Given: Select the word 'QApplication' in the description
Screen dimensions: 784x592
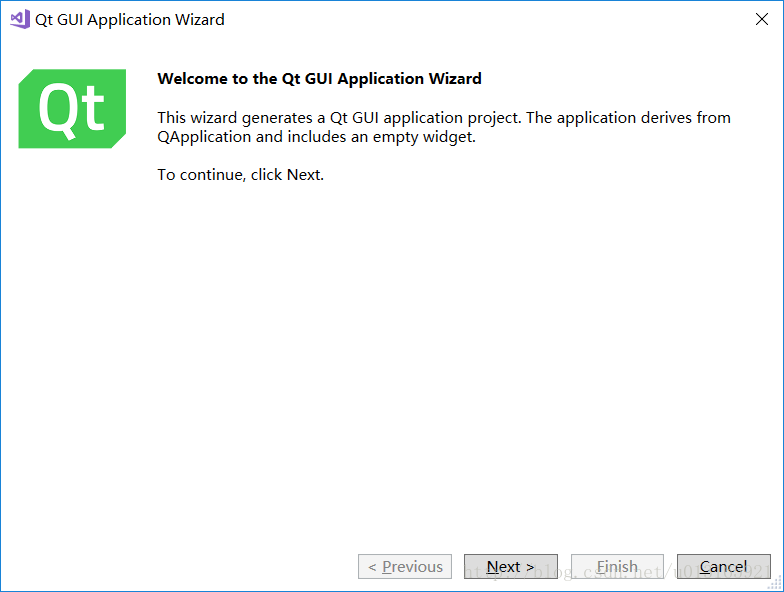Looking at the screenshot, I should (204, 137).
